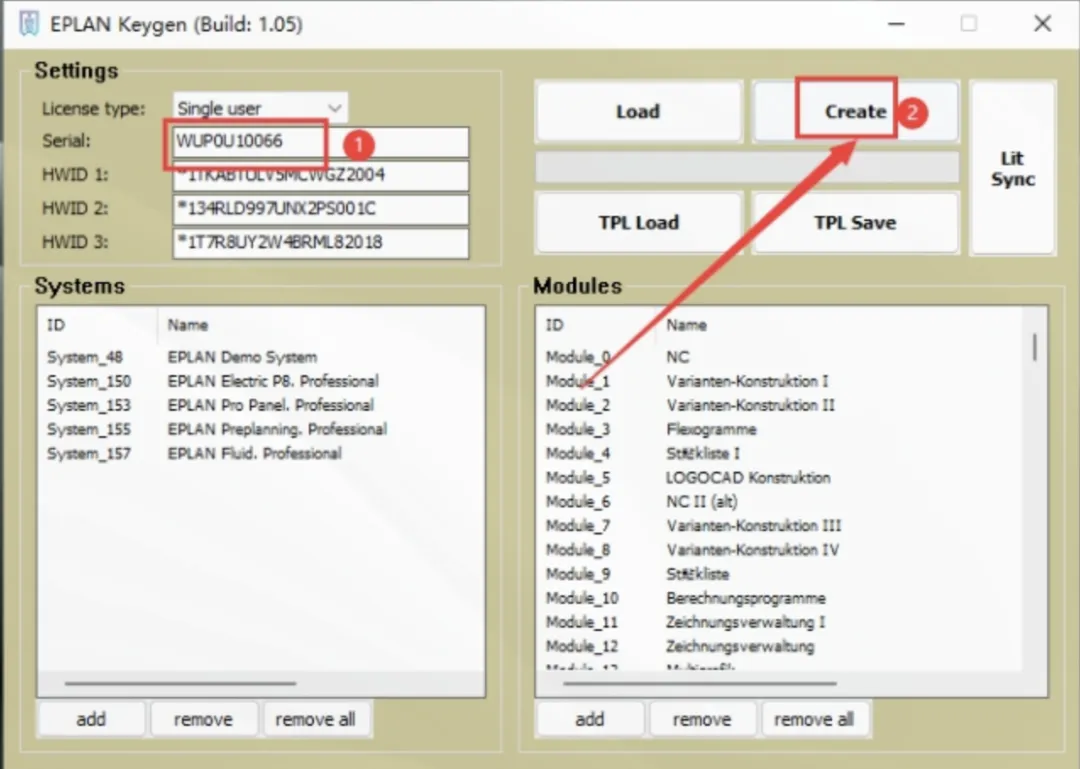Select Module_5 LOGOCAD Konstruktion row

coord(780,478)
